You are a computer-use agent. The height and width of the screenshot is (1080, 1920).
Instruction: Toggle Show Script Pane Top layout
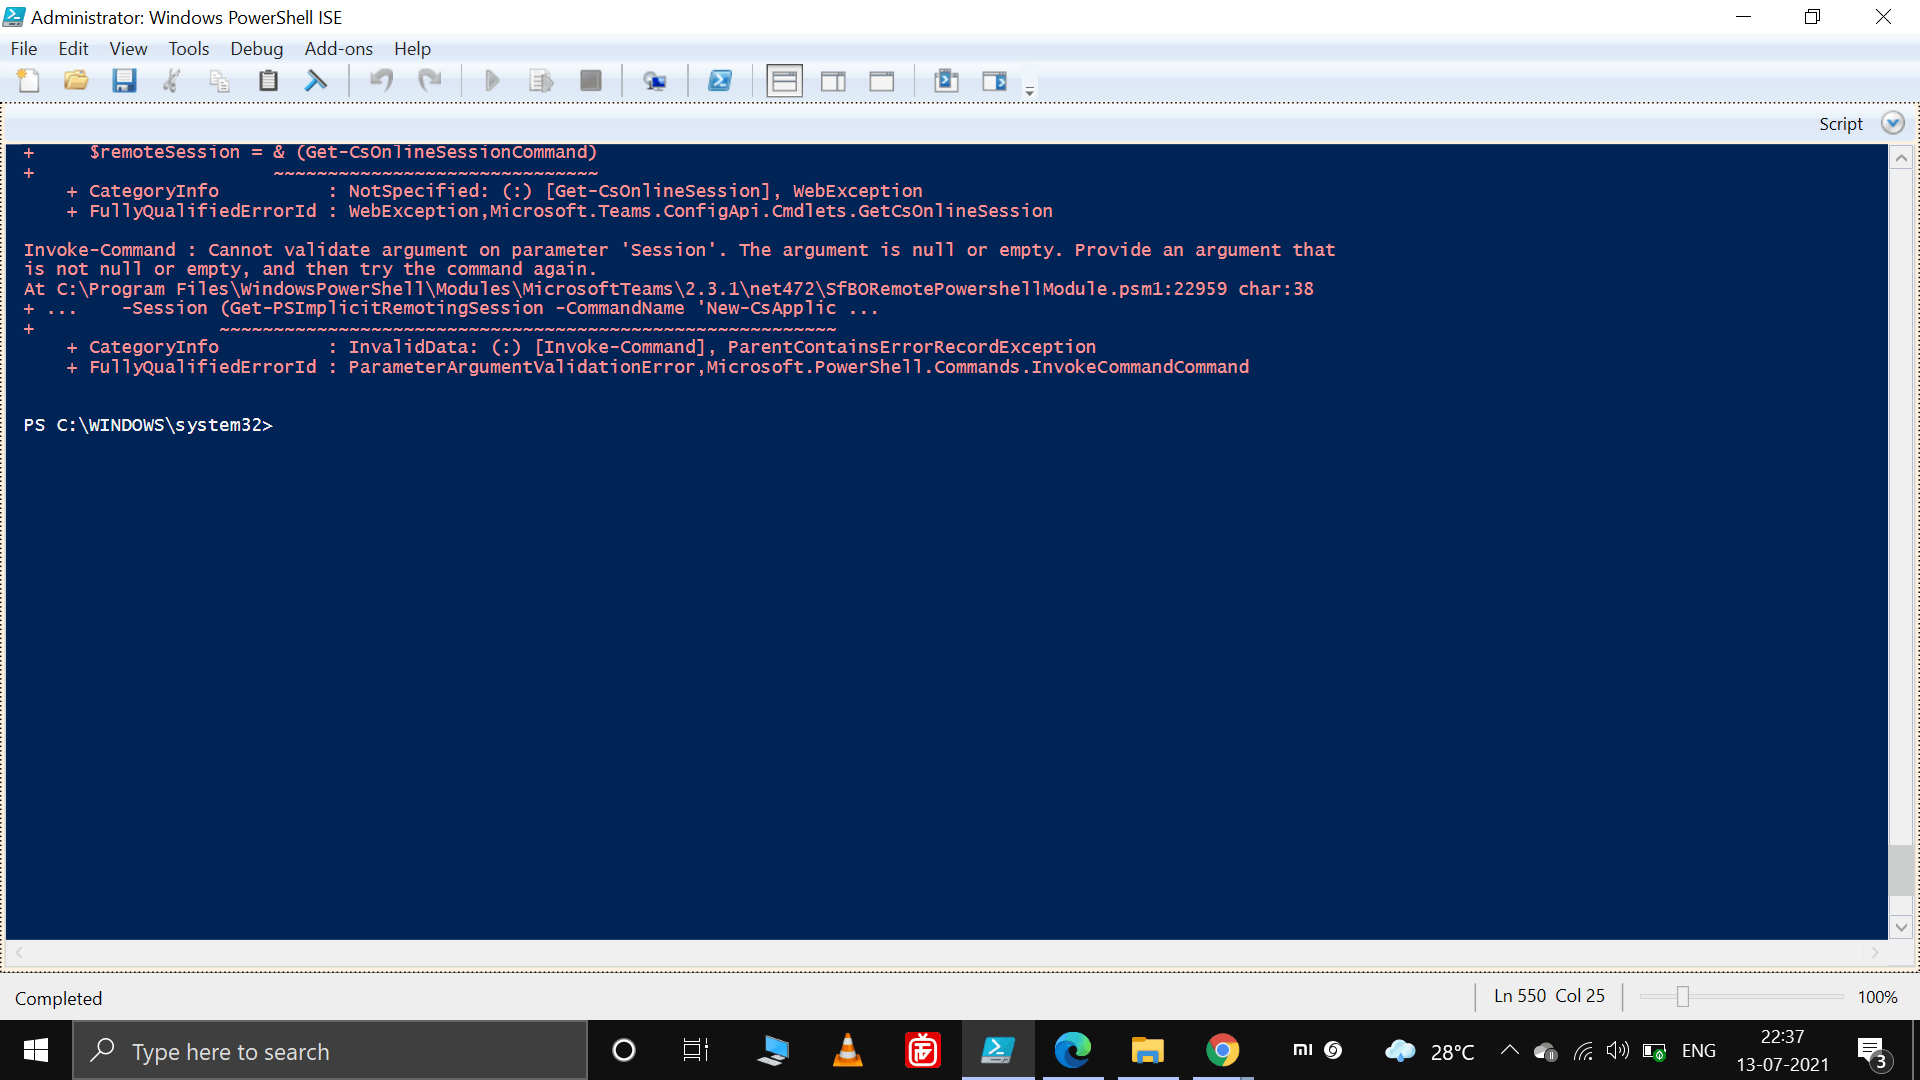tap(785, 81)
